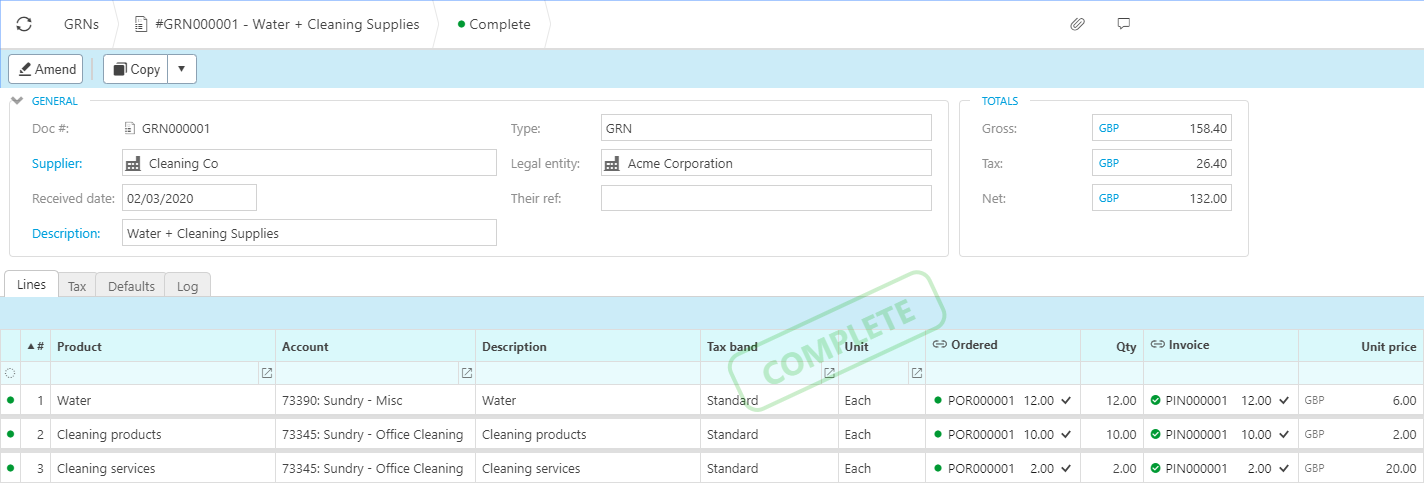Image resolution: width=1424 pixels, height=483 pixels.
Task: Open the Log tab
Action: 187,286
